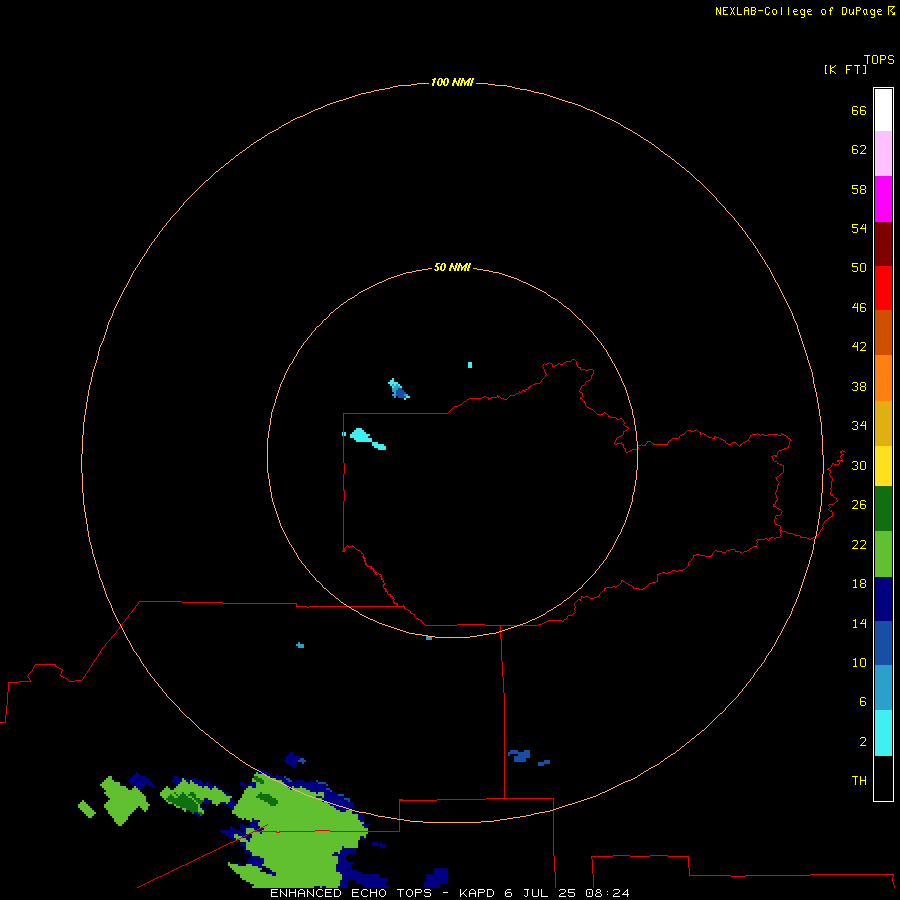Click the medium blue legend swatch above 18

[x=883, y=643]
